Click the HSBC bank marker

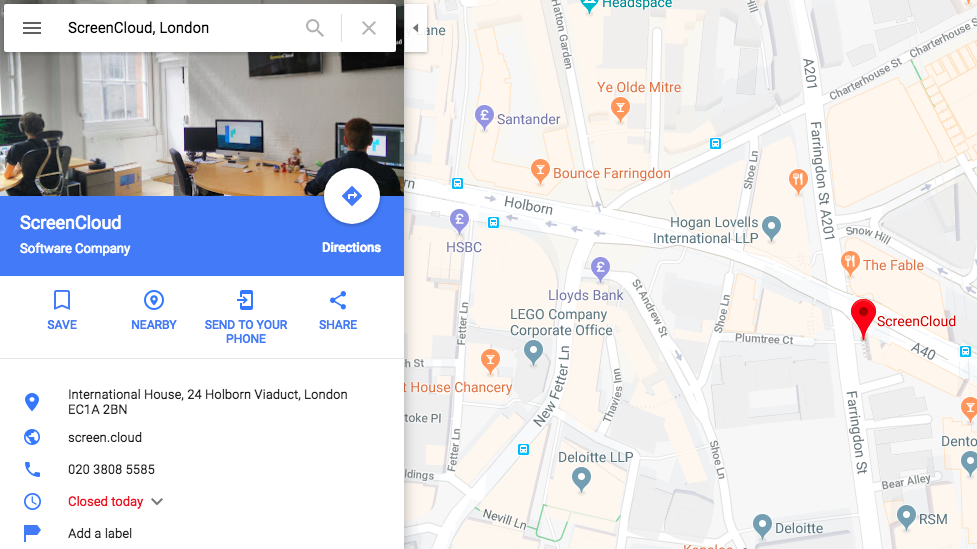pos(459,221)
